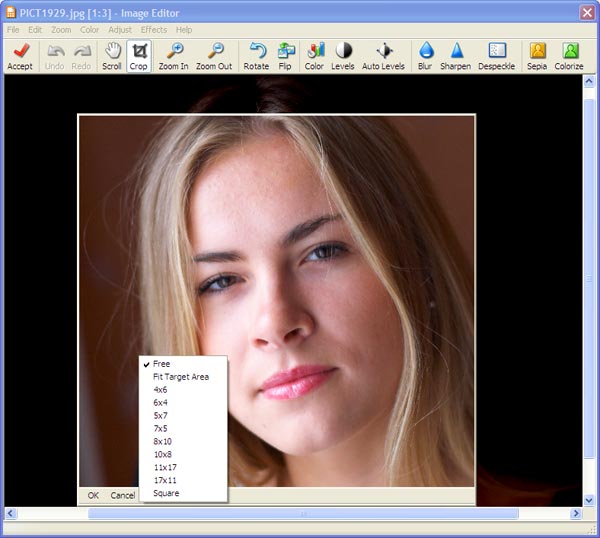Open the Help menu
Image resolution: width=600 pixels, height=538 pixels.
[x=184, y=30]
